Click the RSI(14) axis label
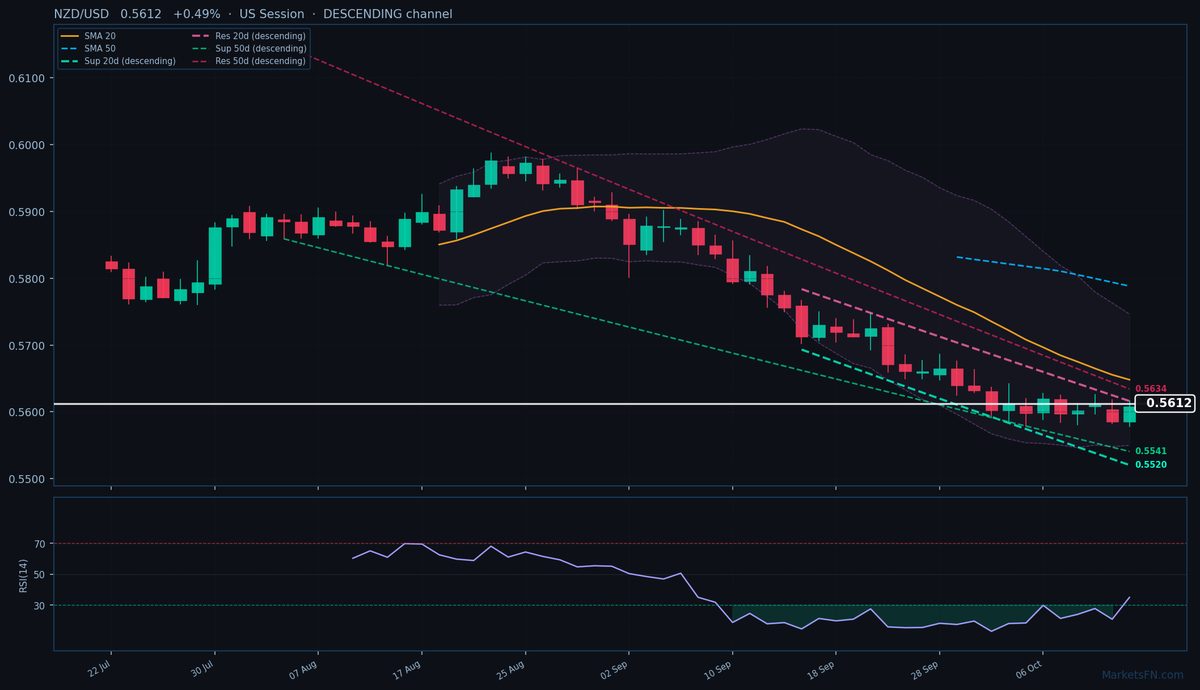This screenshot has width=1200, height=690. [x=23, y=574]
